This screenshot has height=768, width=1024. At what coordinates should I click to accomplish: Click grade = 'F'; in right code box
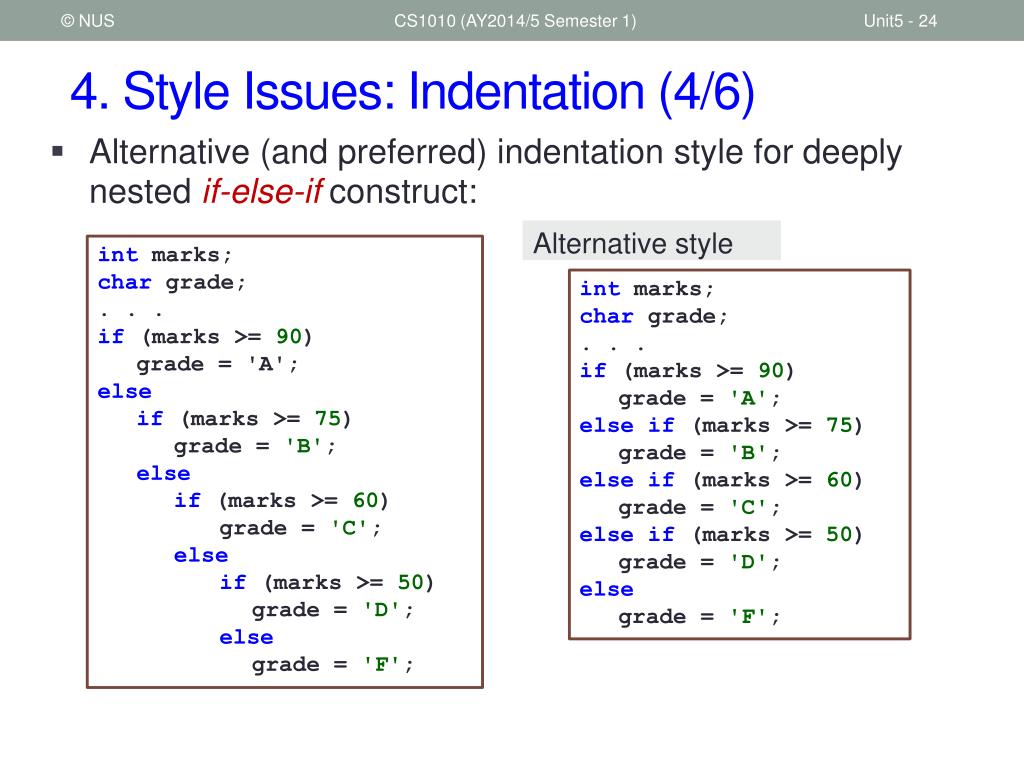click(699, 616)
